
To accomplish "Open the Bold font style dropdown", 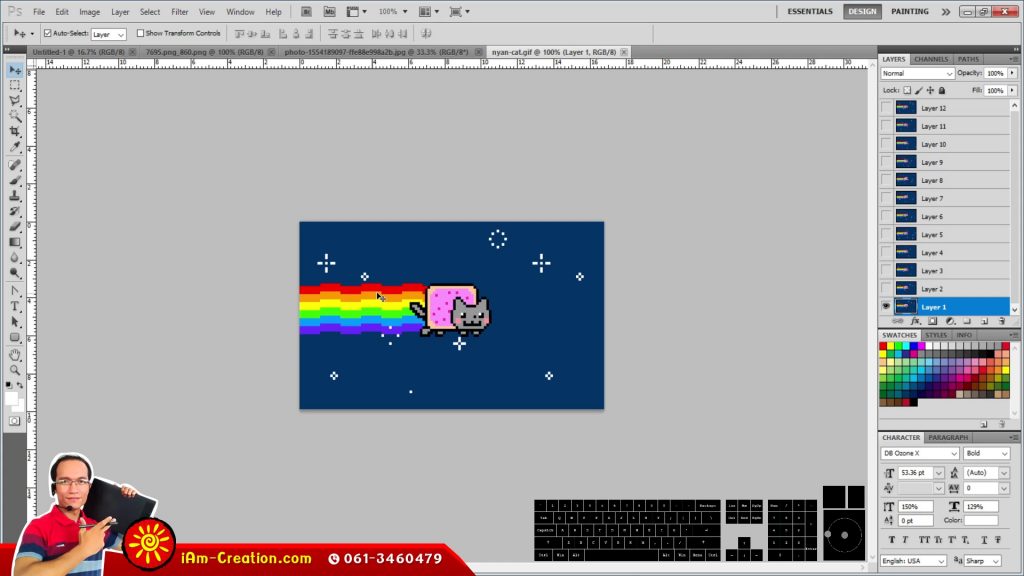I will (x=986, y=453).
